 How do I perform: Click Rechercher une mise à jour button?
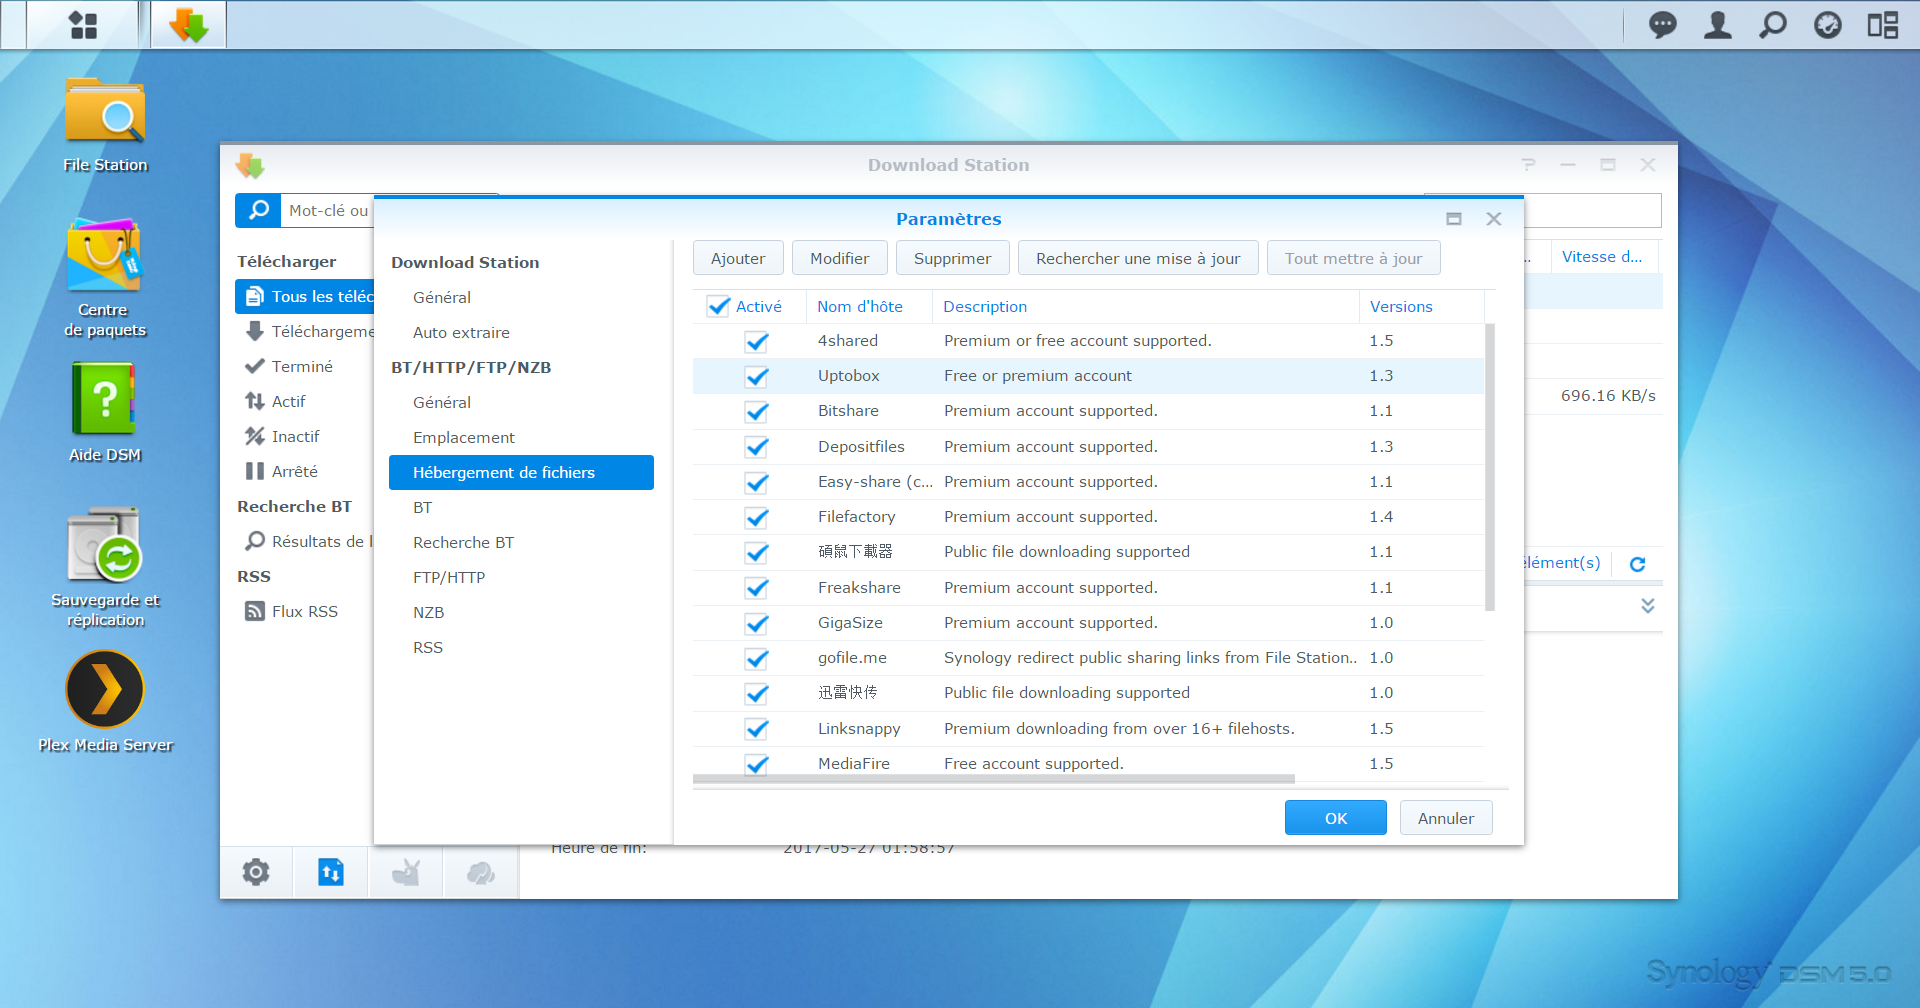pyautogui.click(x=1137, y=259)
